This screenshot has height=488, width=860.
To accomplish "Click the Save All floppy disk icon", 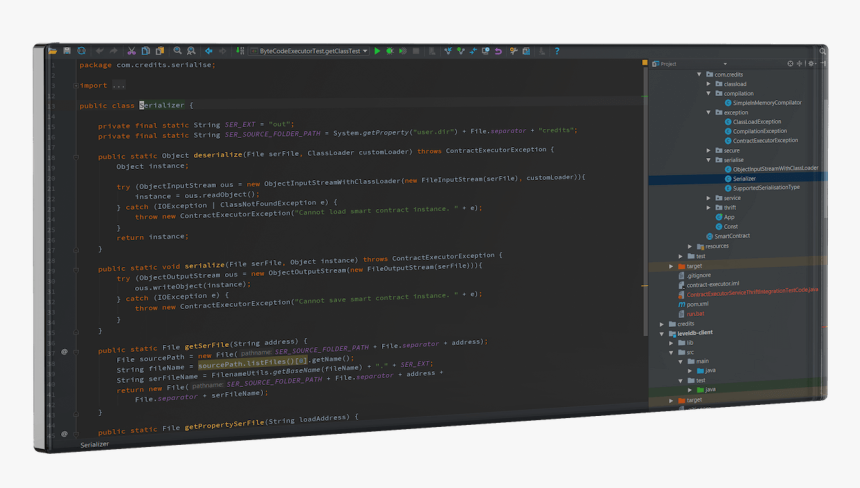I will pos(67,51).
